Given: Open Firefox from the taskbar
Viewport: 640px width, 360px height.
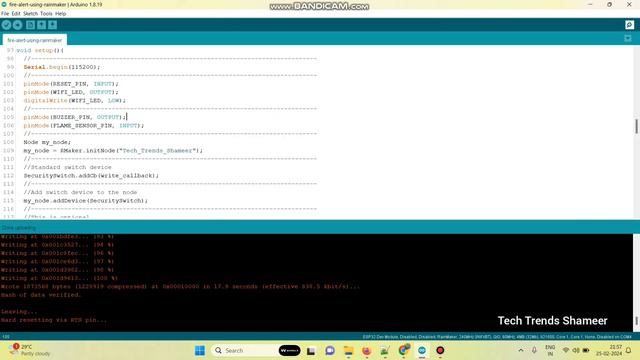Looking at the screenshot, I should coord(367,351).
